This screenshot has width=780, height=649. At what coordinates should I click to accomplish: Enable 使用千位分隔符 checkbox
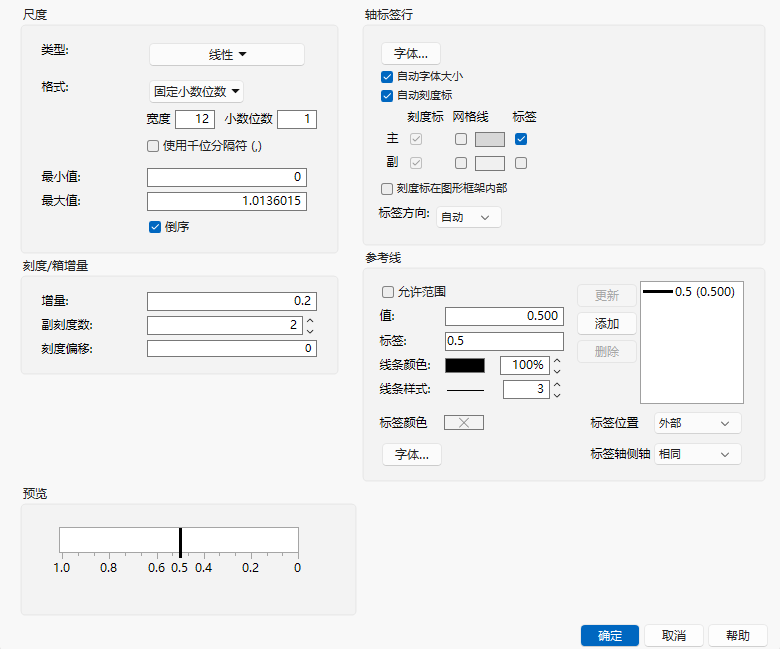click(153, 146)
